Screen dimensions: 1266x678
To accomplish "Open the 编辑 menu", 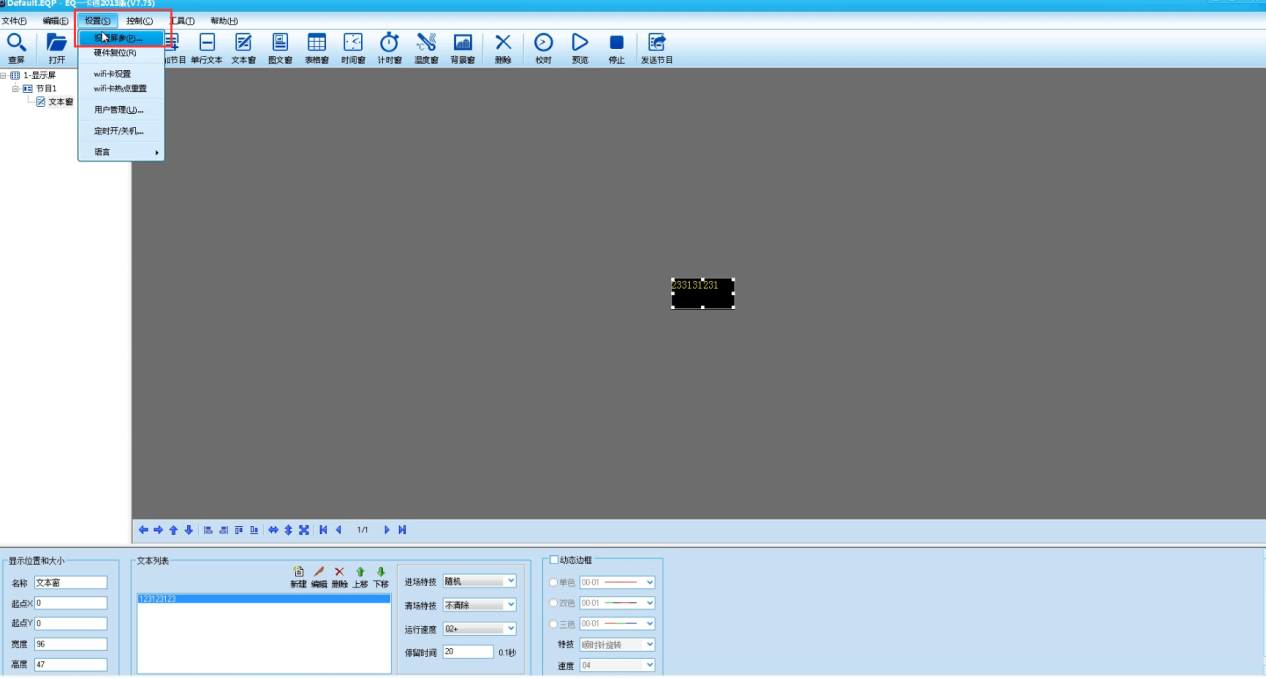I will (x=56, y=21).
